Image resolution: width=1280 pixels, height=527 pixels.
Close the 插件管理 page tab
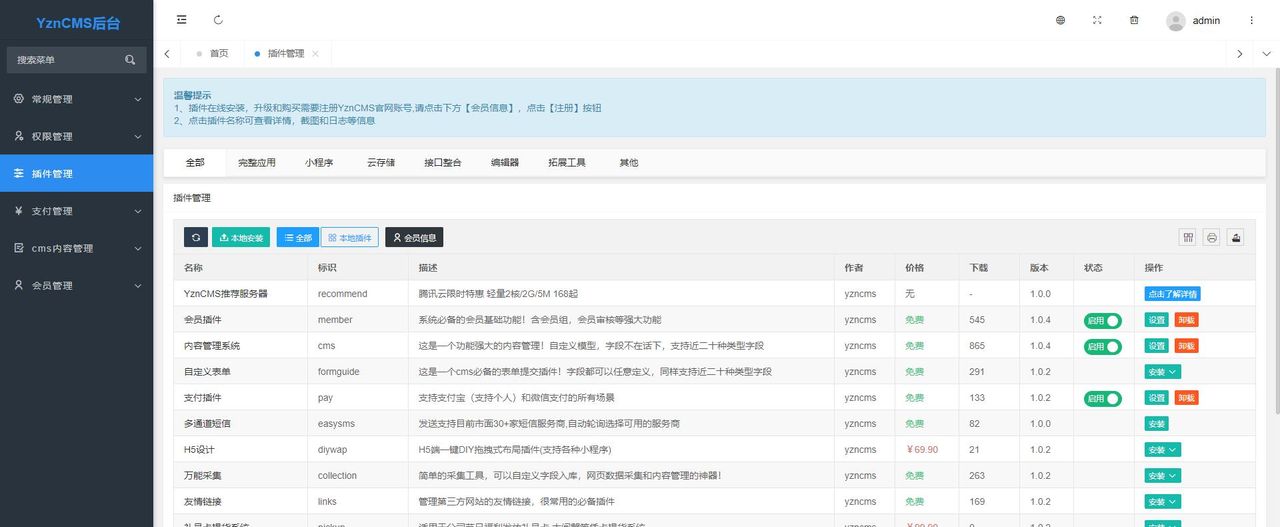(x=315, y=54)
